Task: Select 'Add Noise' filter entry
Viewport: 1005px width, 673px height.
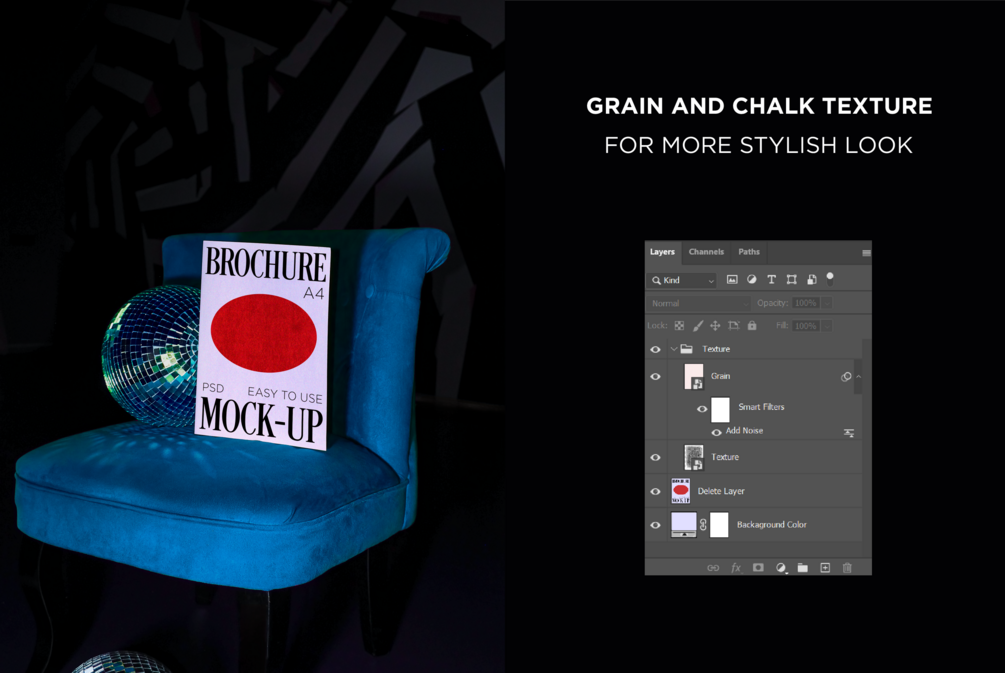Action: coord(744,431)
